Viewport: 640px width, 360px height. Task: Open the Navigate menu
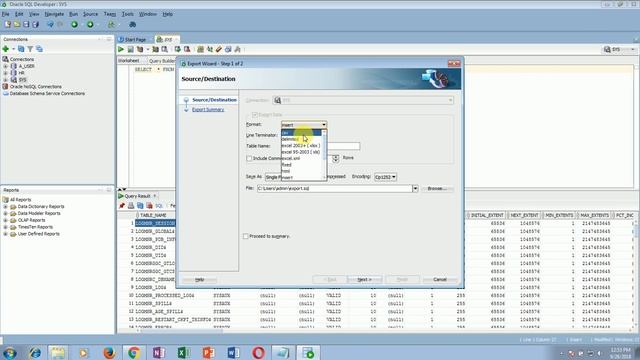(x=54, y=14)
